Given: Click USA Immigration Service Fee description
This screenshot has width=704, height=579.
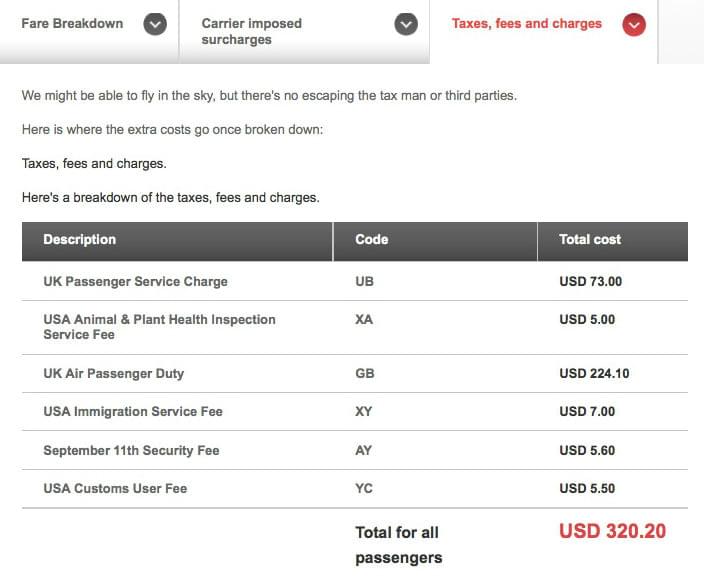Looking at the screenshot, I should coord(133,412).
